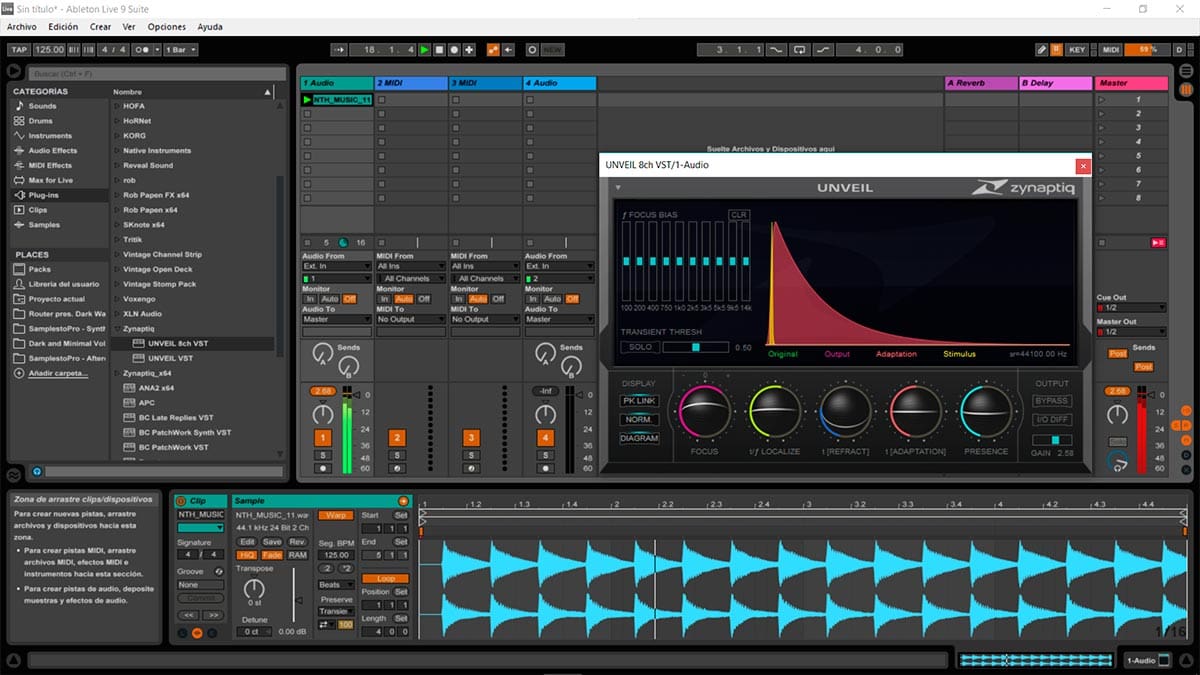The height and width of the screenshot is (675, 1200).
Task: Open the Master Out 1/2 dropdown
Action: tap(1131, 332)
